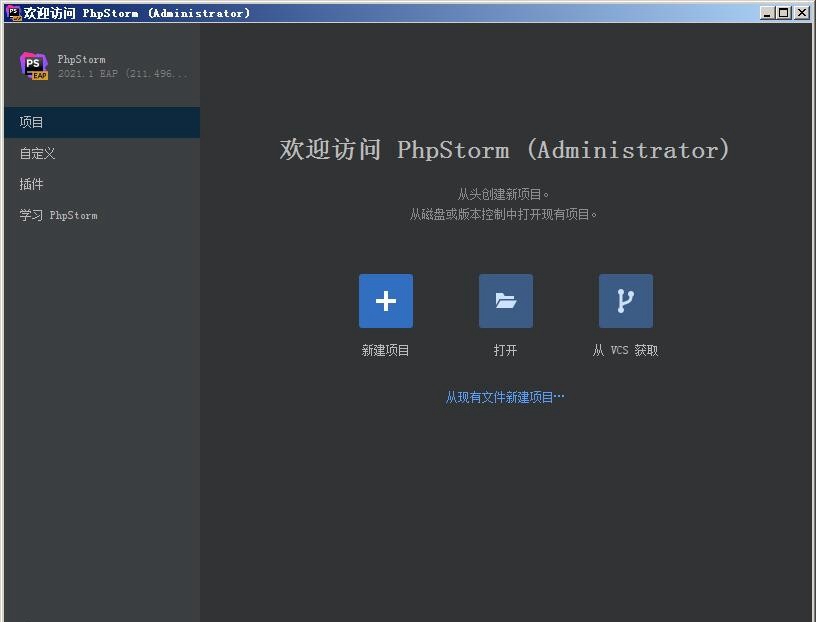Image resolution: width=816 pixels, height=622 pixels.
Task: Click the 从磁盘或版本控制中打开现有项目 text
Action: [x=503, y=214]
